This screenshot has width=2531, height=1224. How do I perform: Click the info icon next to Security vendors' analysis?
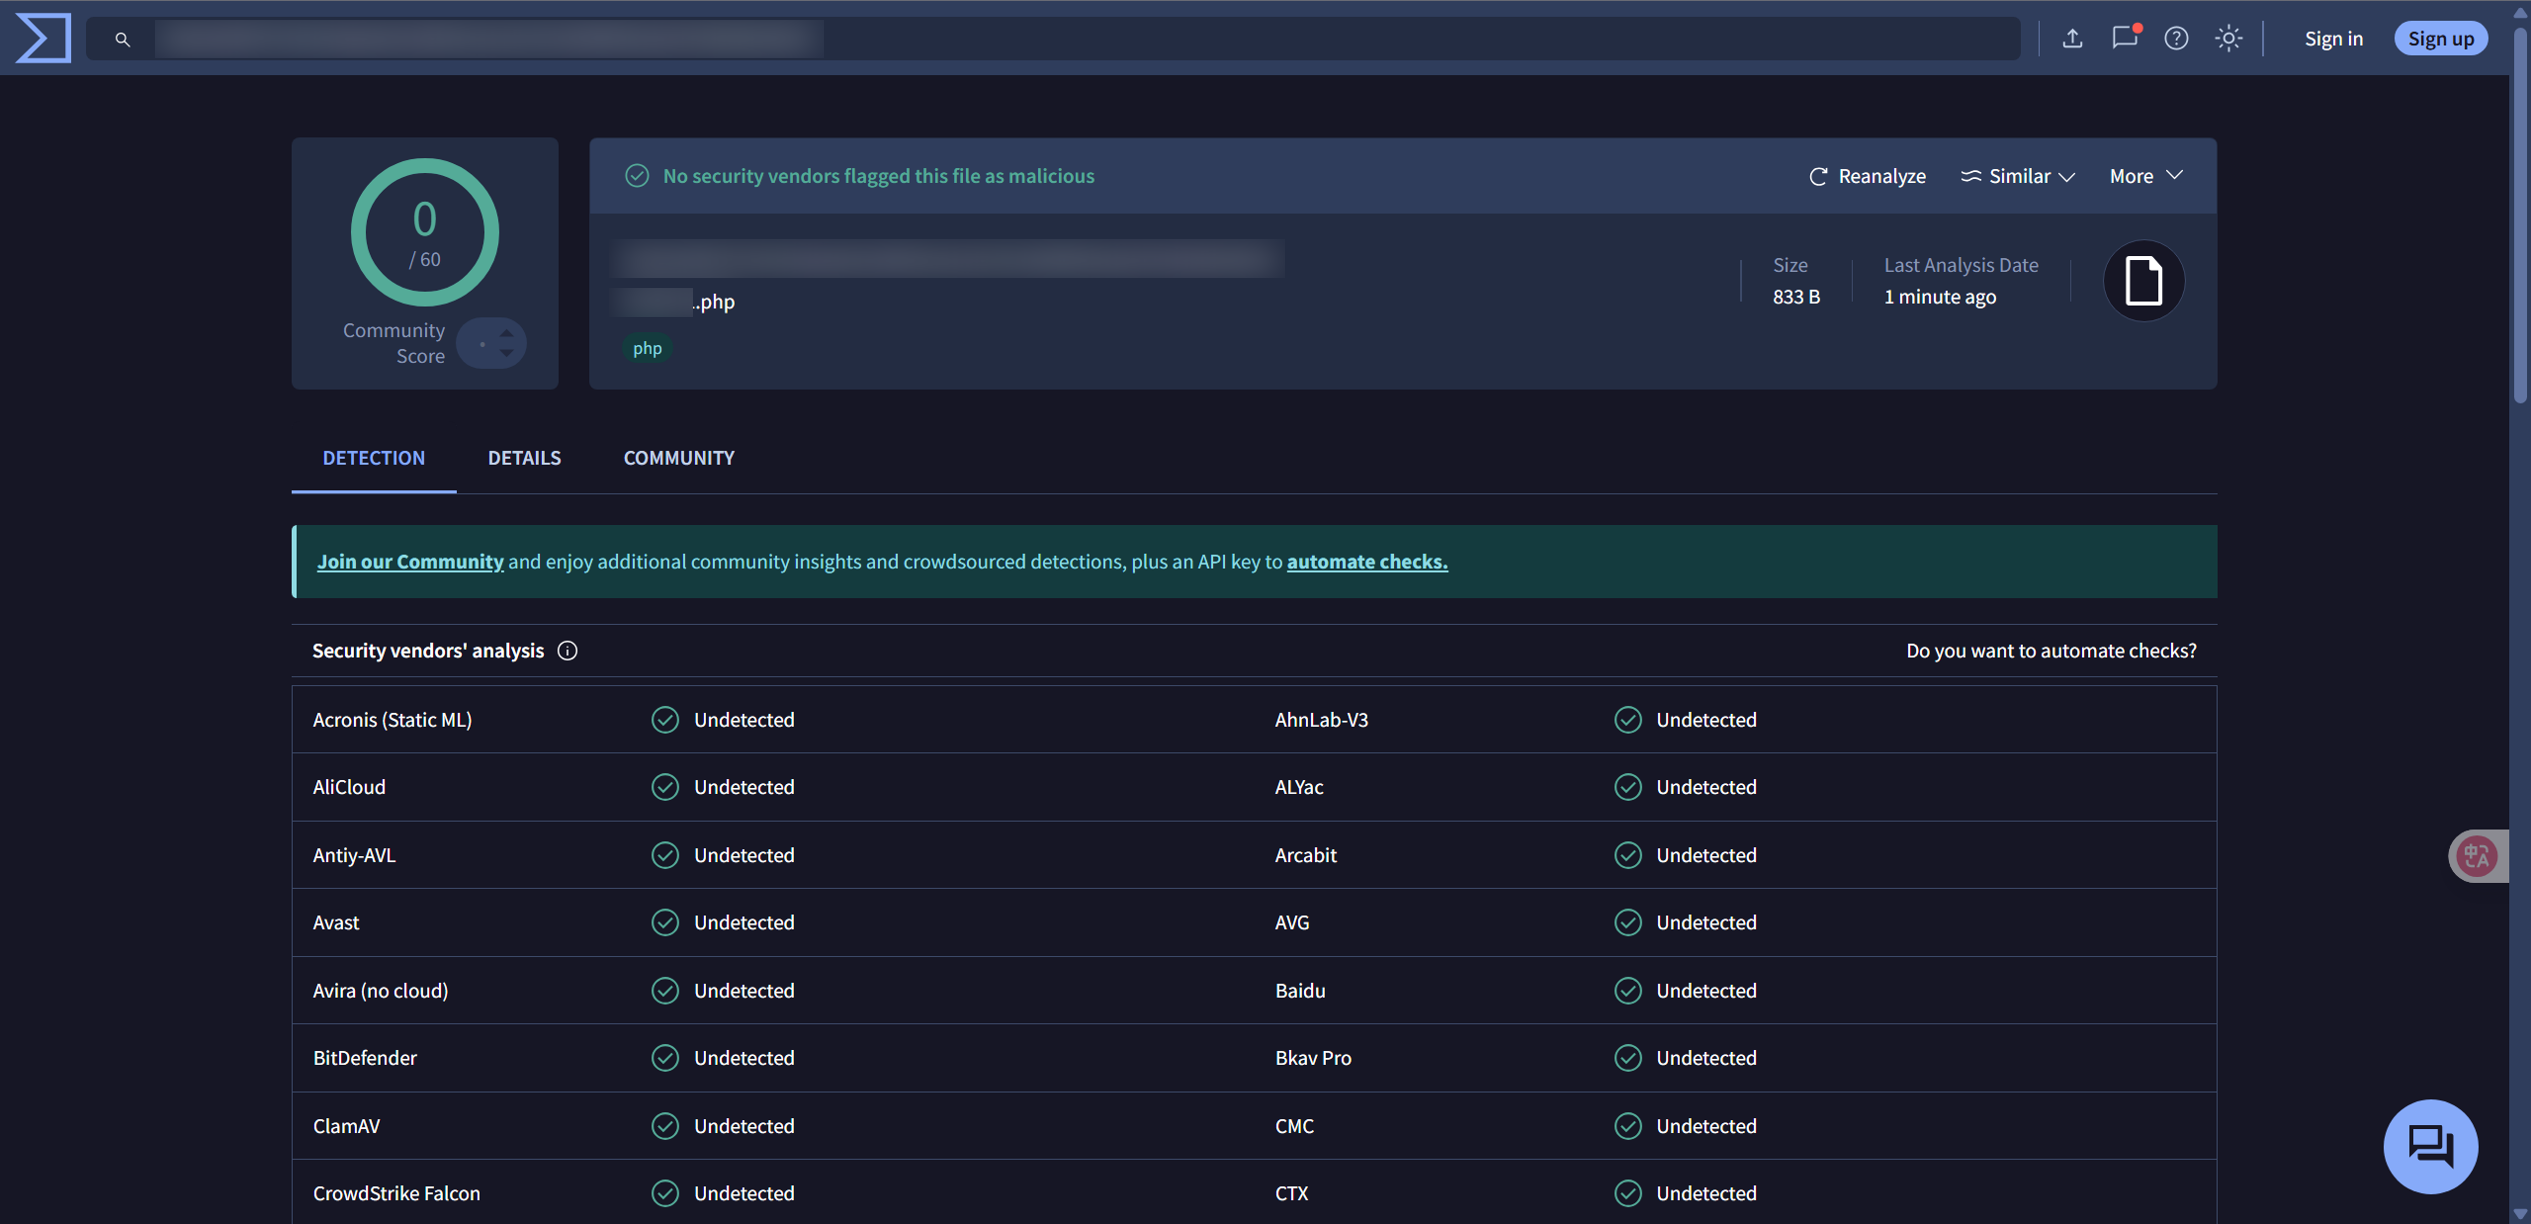pyautogui.click(x=567, y=651)
